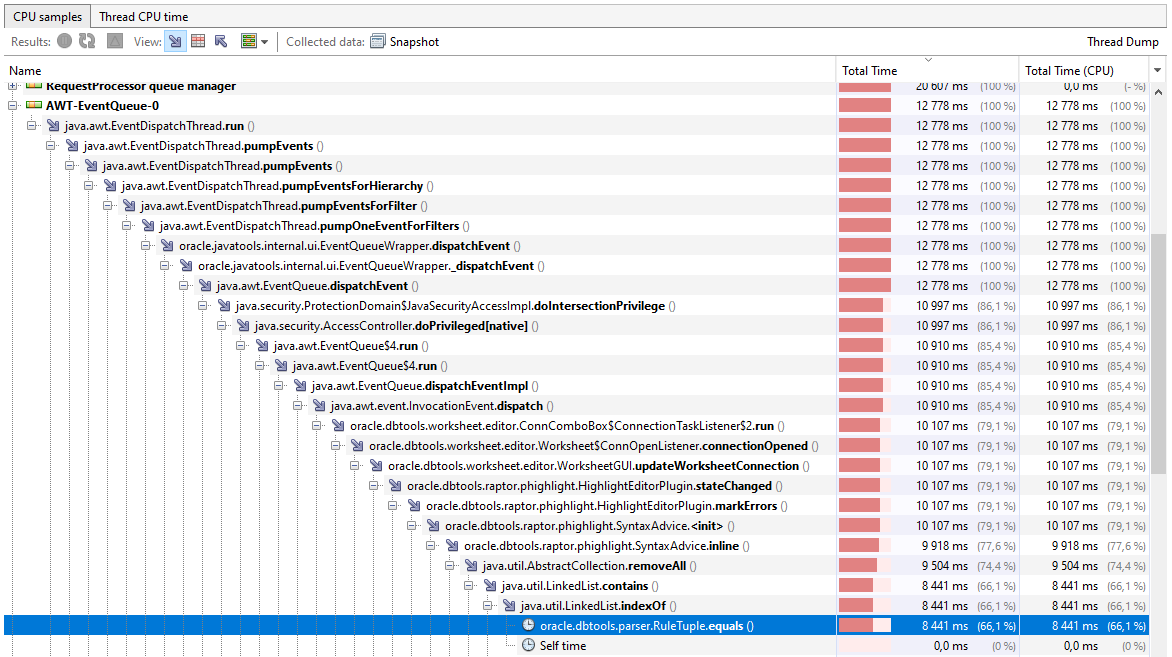Click the refresh results icon
1172x657 pixels.
point(87,41)
